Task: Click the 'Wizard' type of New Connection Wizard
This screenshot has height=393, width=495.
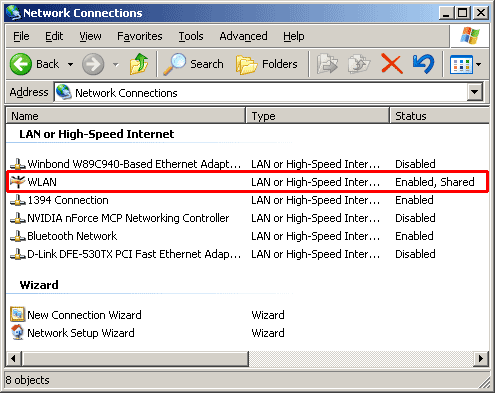Action: coord(268,315)
